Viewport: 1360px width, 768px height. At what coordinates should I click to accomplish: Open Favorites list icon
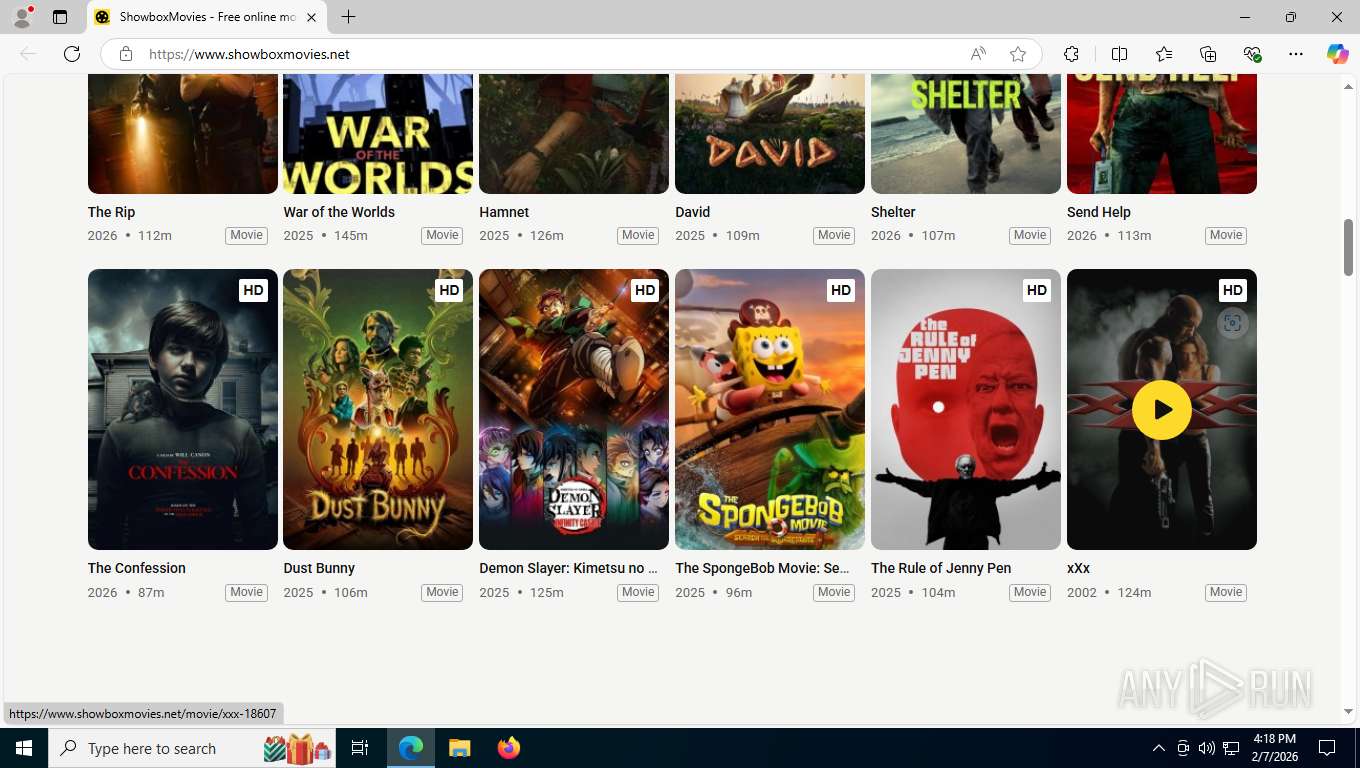click(x=1164, y=54)
